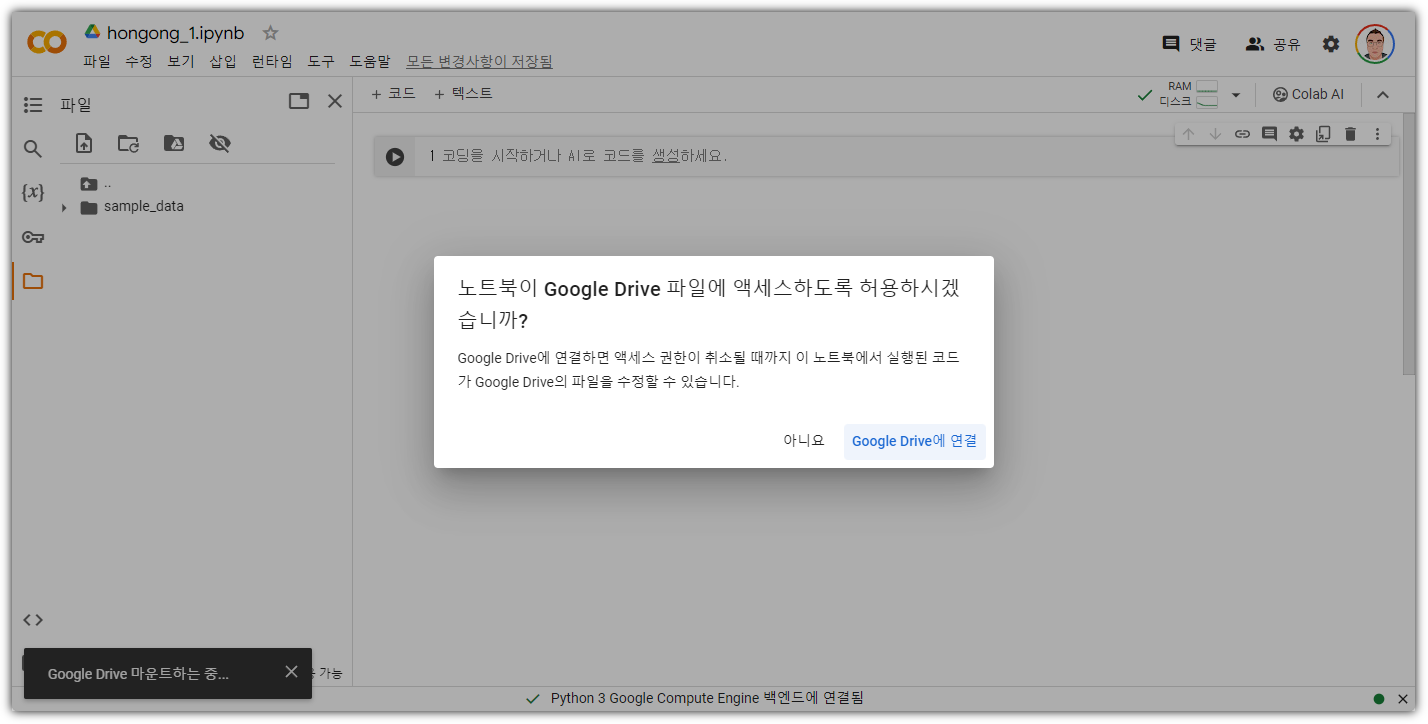Image resolution: width=1428 pixels, height=724 pixels.
Task: Open the secrets key icon in sidebar
Action: click(x=33, y=237)
